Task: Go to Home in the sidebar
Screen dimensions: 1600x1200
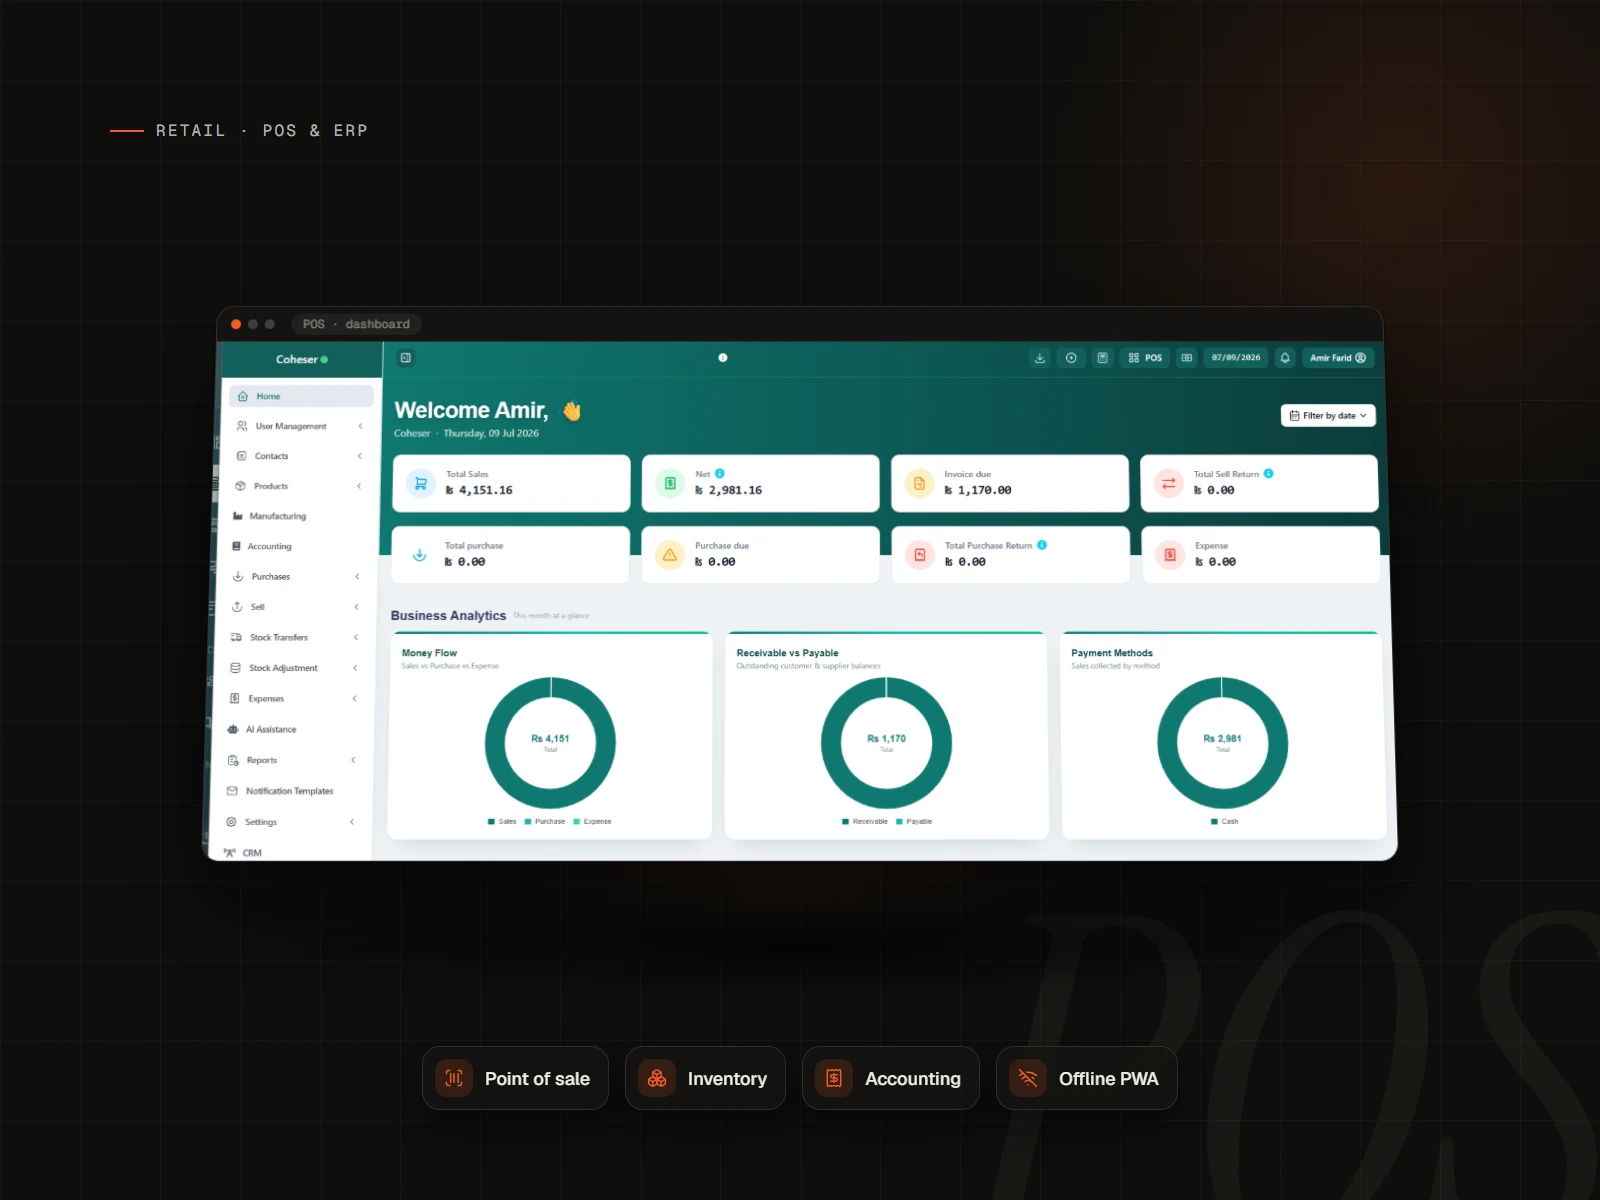Action: [301, 396]
